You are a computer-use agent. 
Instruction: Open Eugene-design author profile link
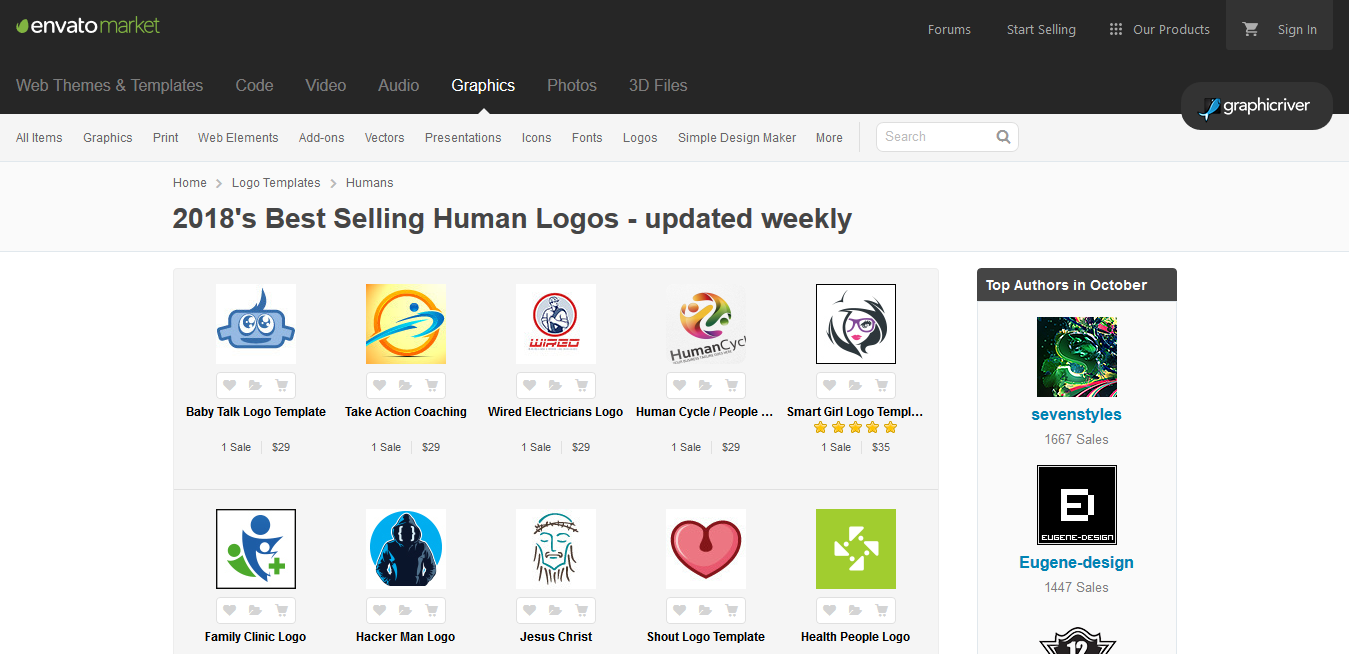pyautogui.click(x=1076, y=562)
